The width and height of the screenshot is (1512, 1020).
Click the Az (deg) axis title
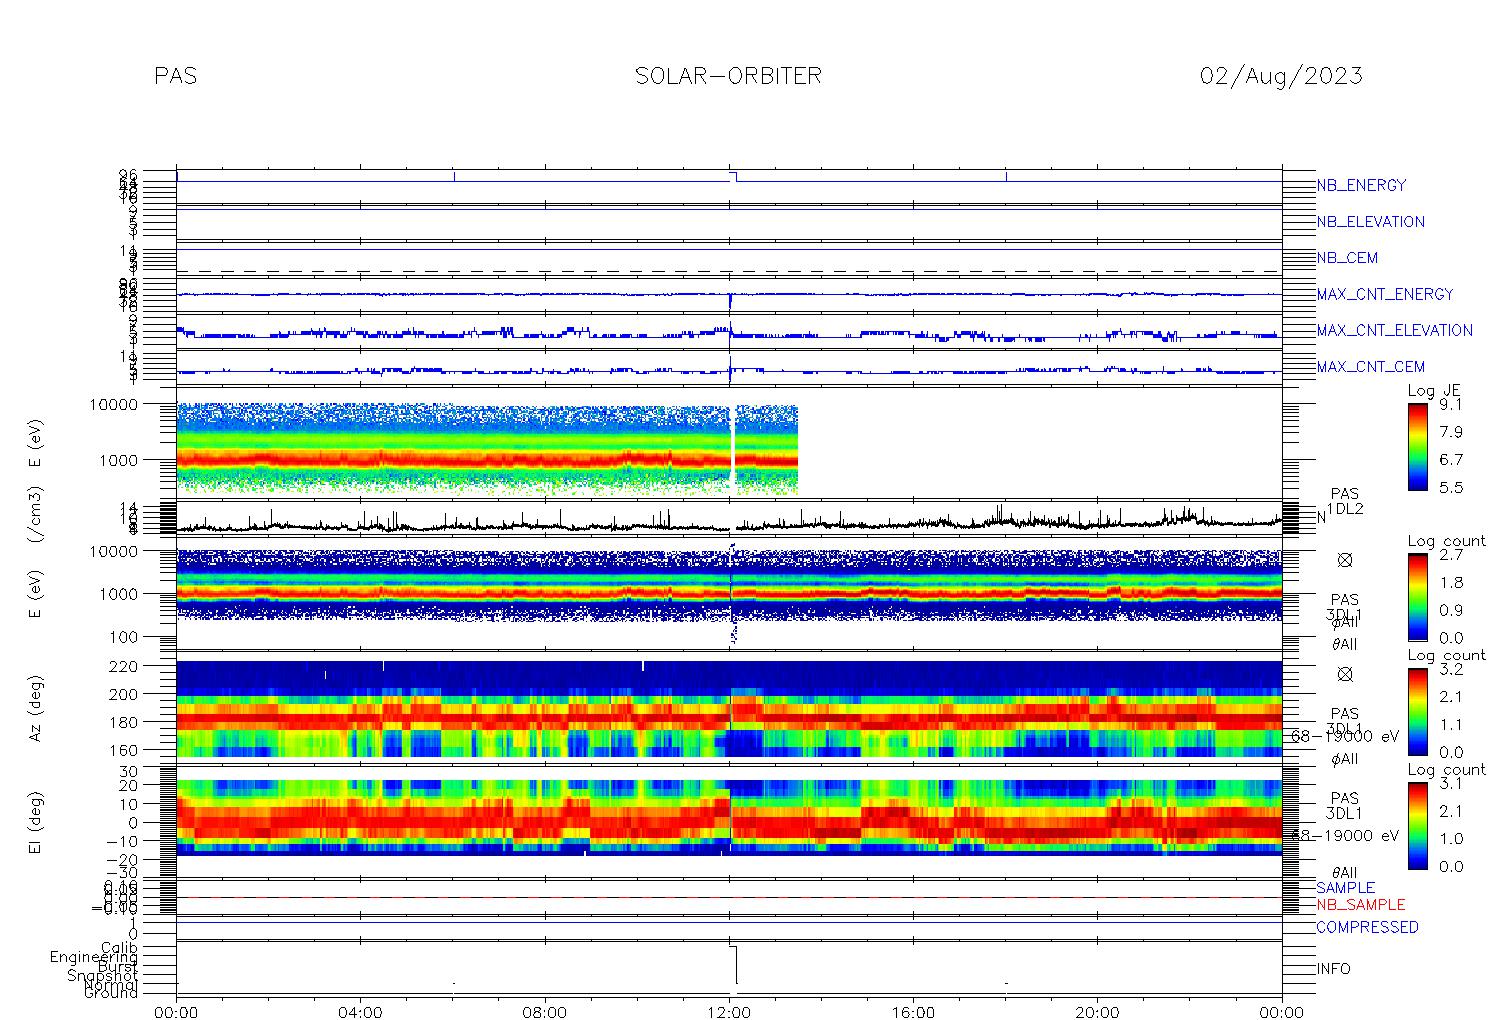point(36,708)
